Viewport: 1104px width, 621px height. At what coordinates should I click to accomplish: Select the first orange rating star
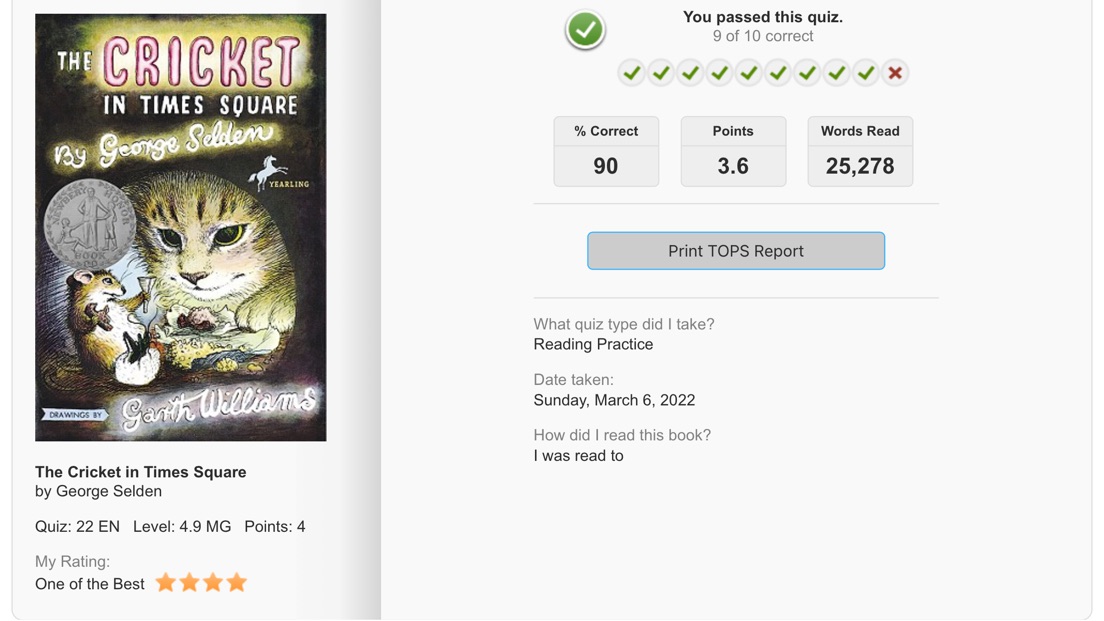point(165,582)
